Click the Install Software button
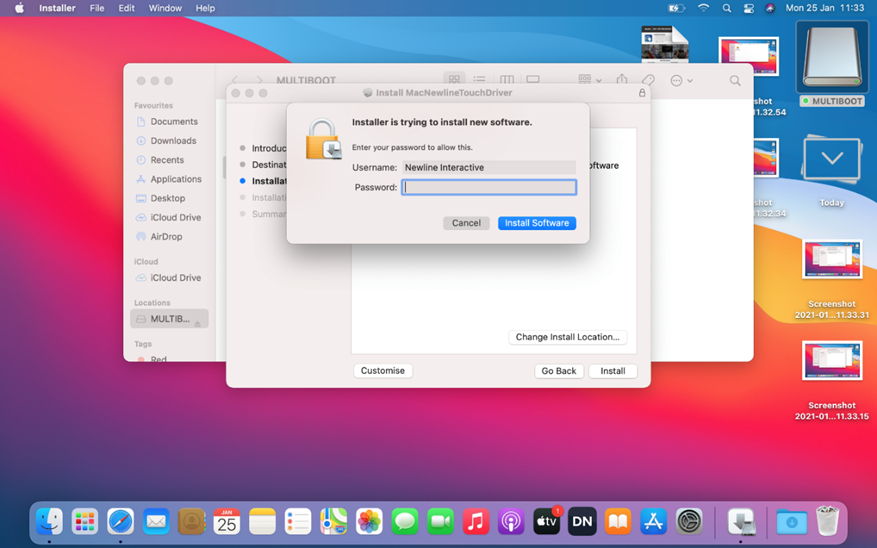Screen dimensions: 877x548 (537, 223)
